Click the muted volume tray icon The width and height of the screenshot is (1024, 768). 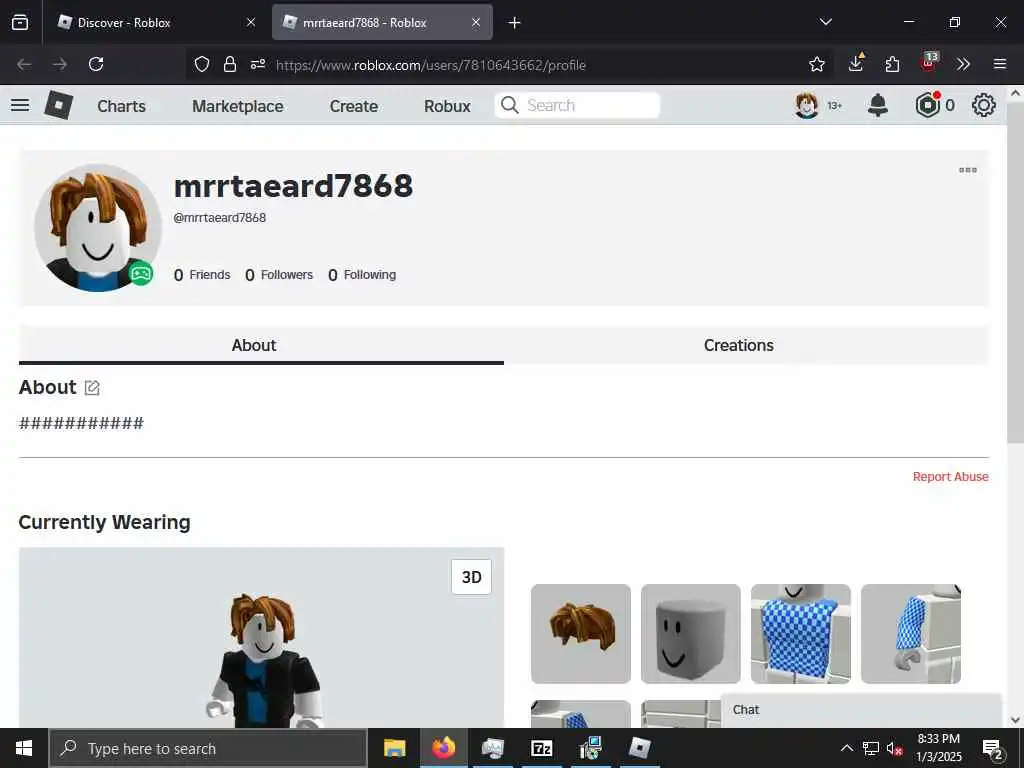894,748
